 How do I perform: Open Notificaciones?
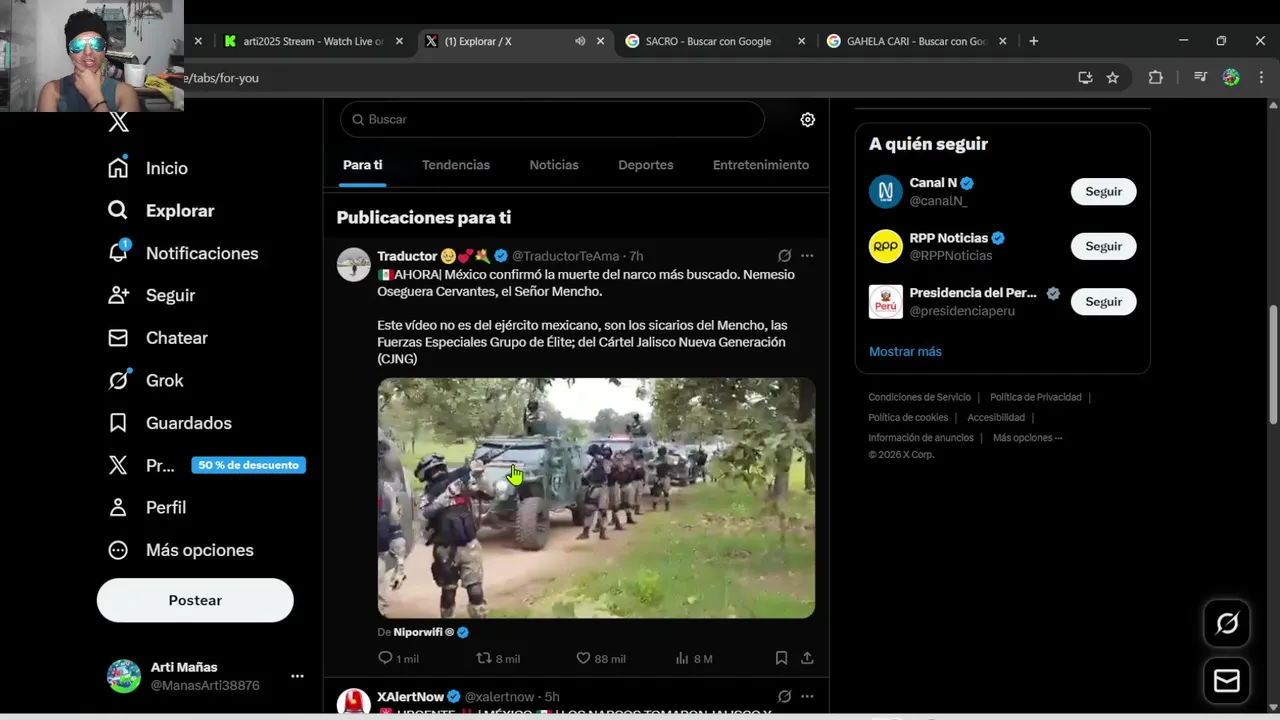(183, 253)
